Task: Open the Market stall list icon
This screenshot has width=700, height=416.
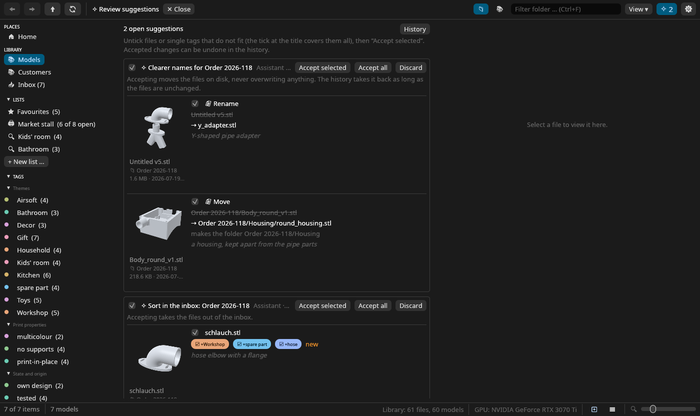Action: coord(11,124)
